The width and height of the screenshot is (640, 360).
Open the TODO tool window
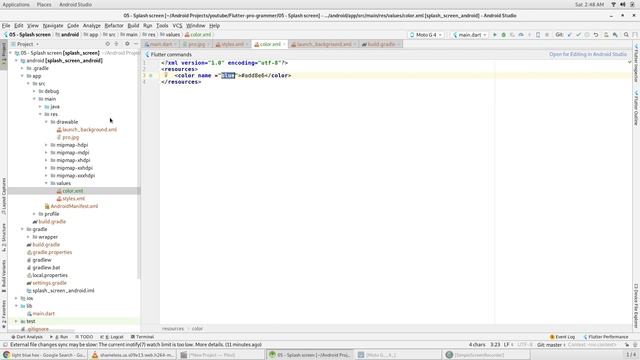[84, 337]
